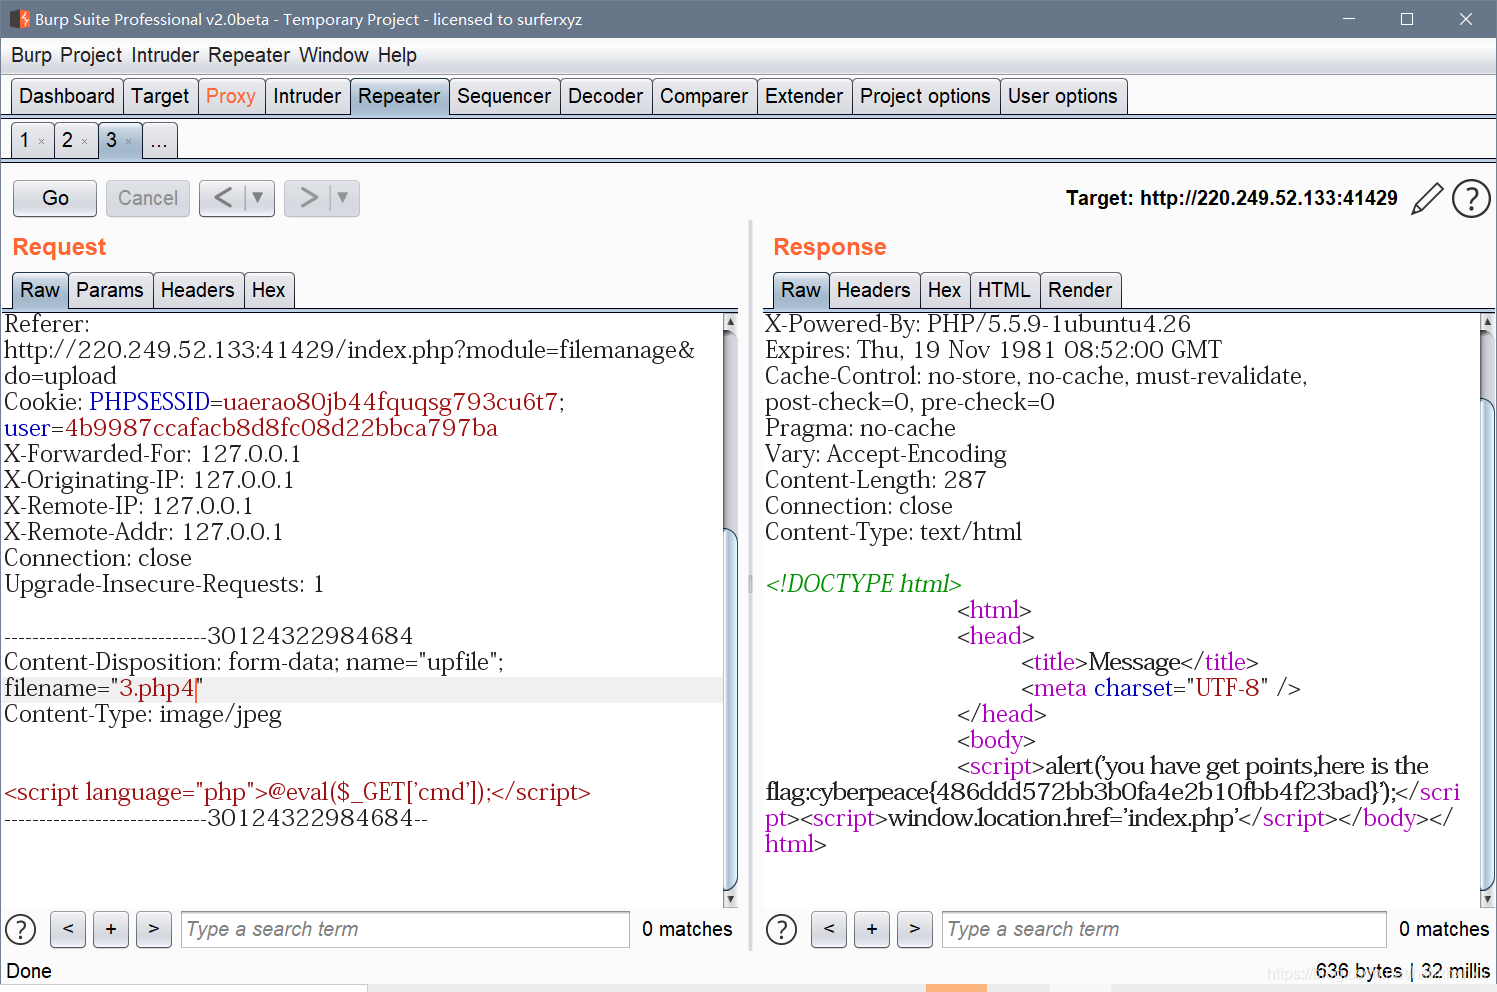Screen dimensions: 1497x992
Task: Show response Raw view
Action: (801, 290)
